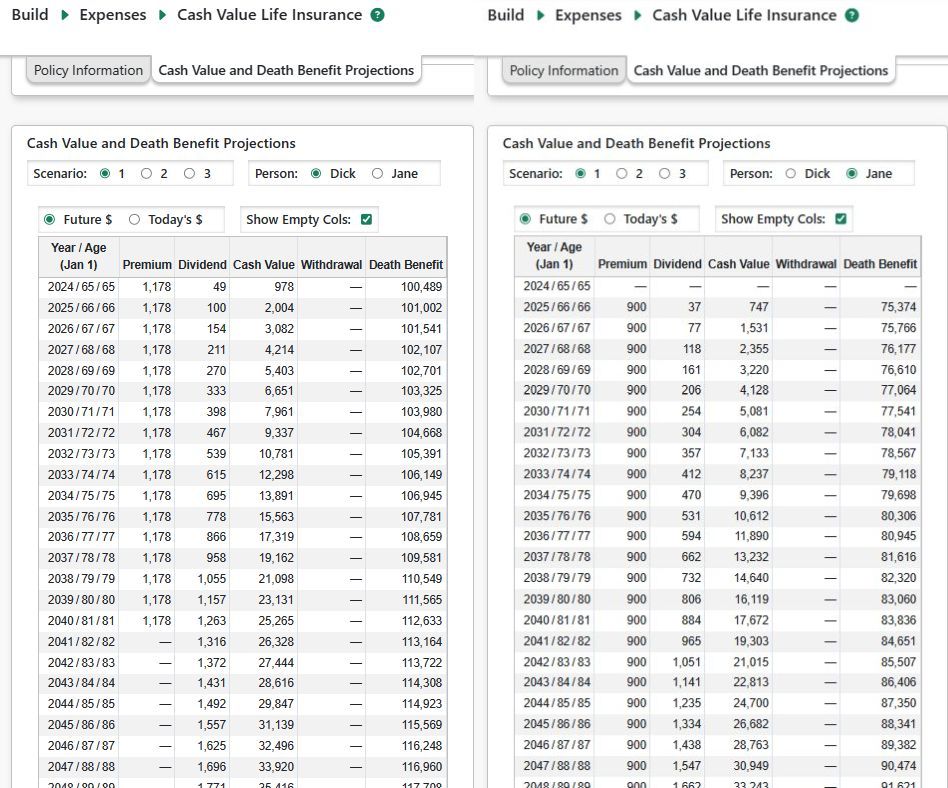Screen dimensions: 948x788
Task: Select Scenario 2 radio in right panel
Action: coord(622,174)
